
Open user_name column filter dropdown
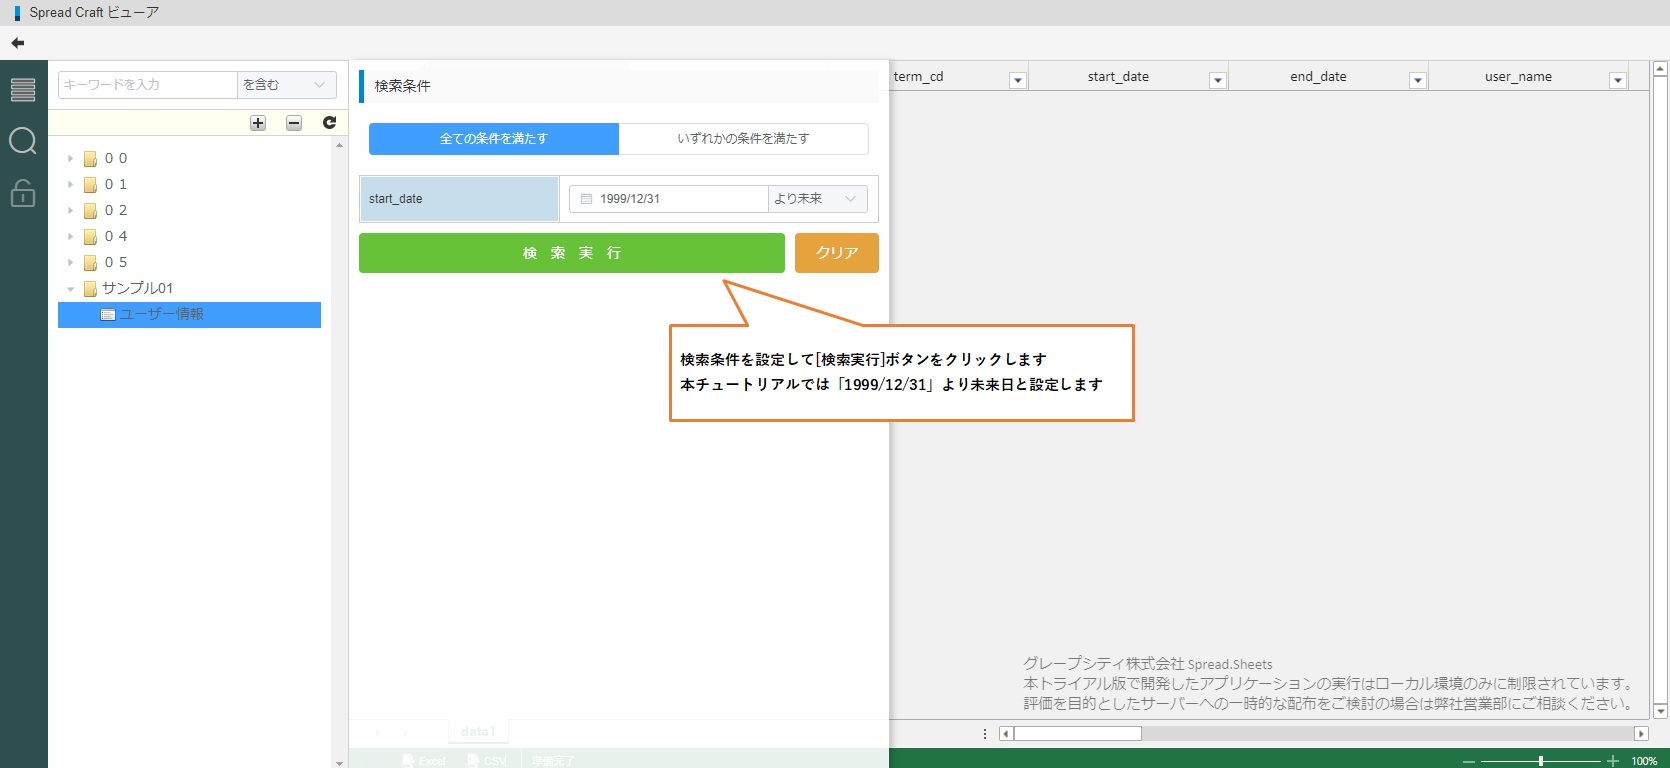click(x=1617, y=81)
